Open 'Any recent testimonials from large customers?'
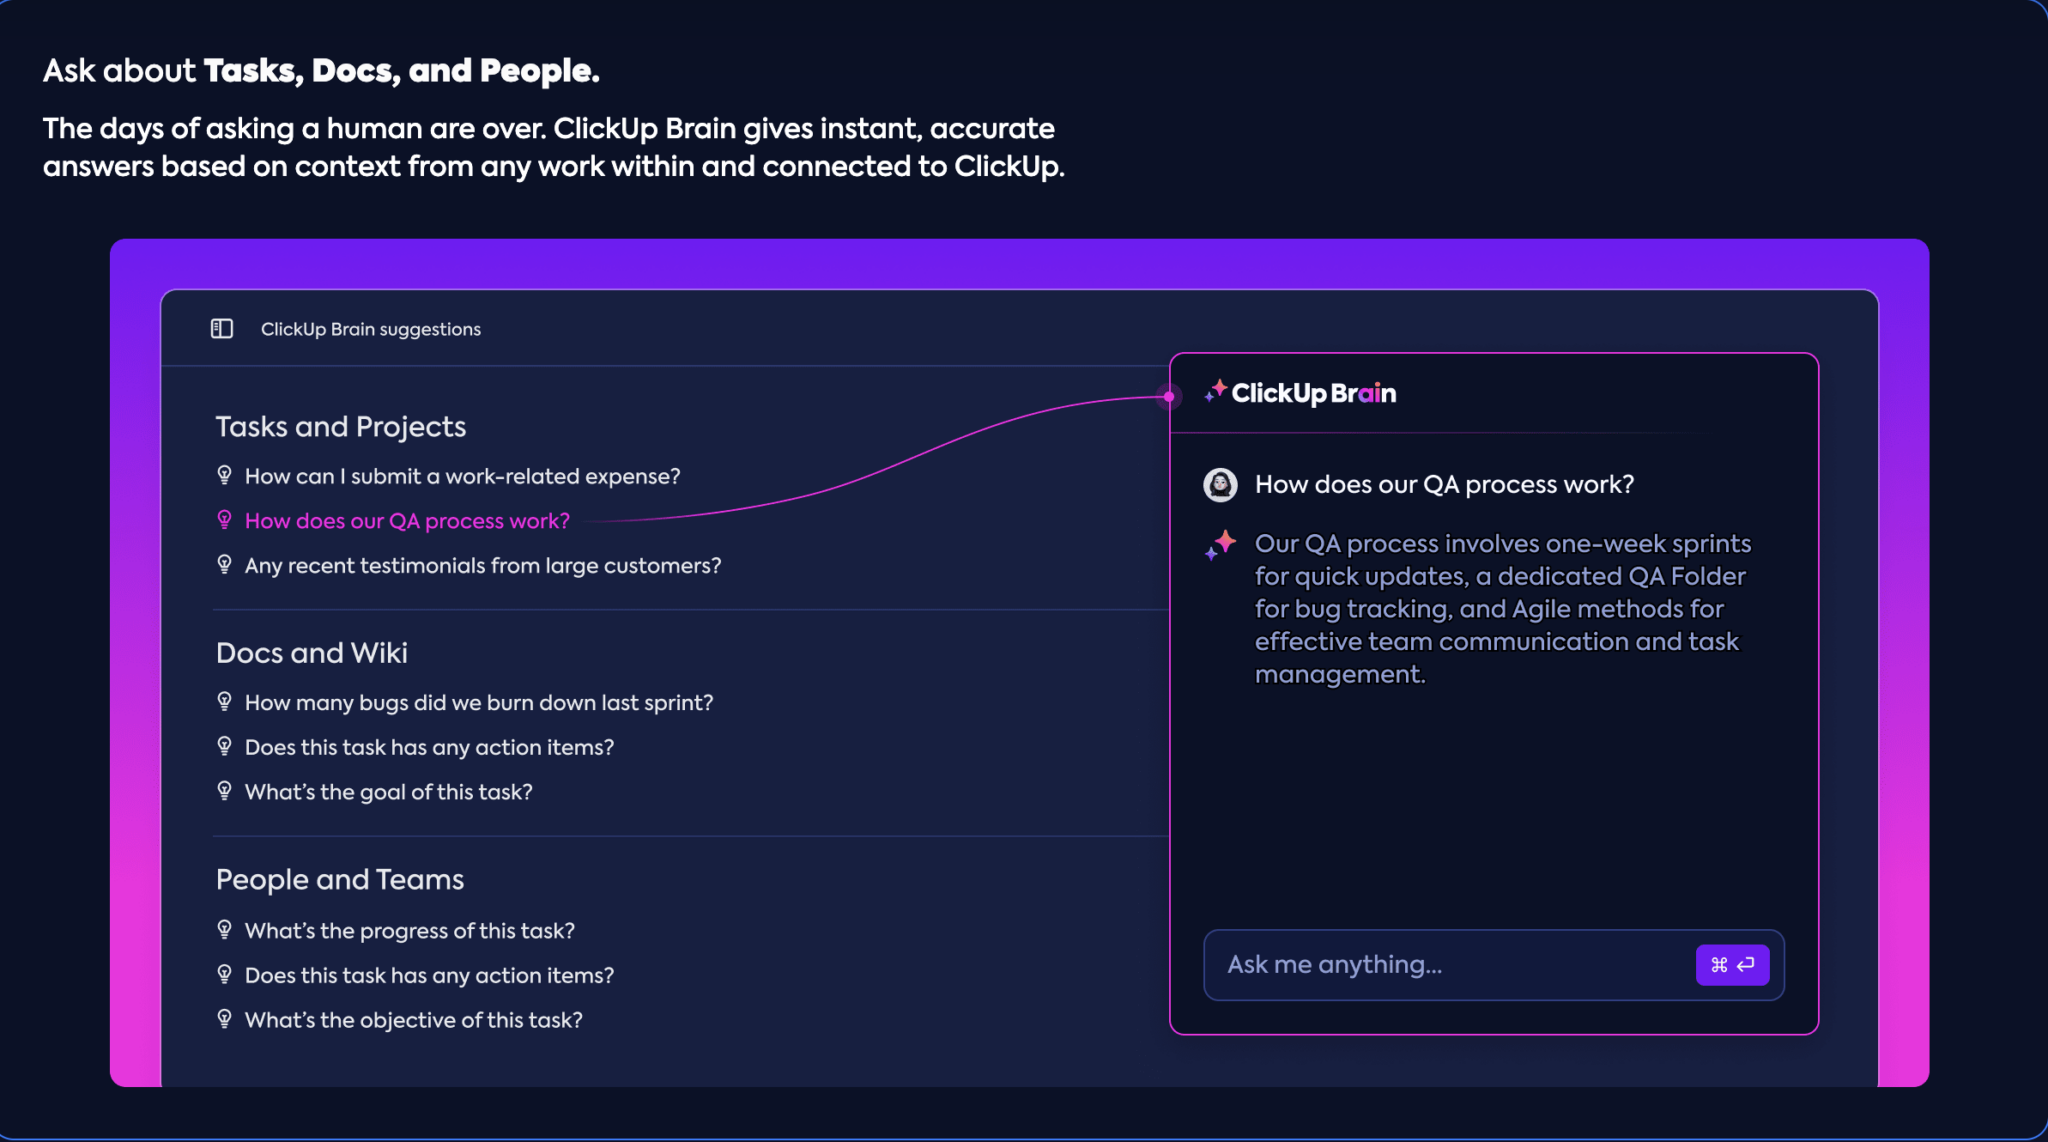 click(x=483, y=565)
